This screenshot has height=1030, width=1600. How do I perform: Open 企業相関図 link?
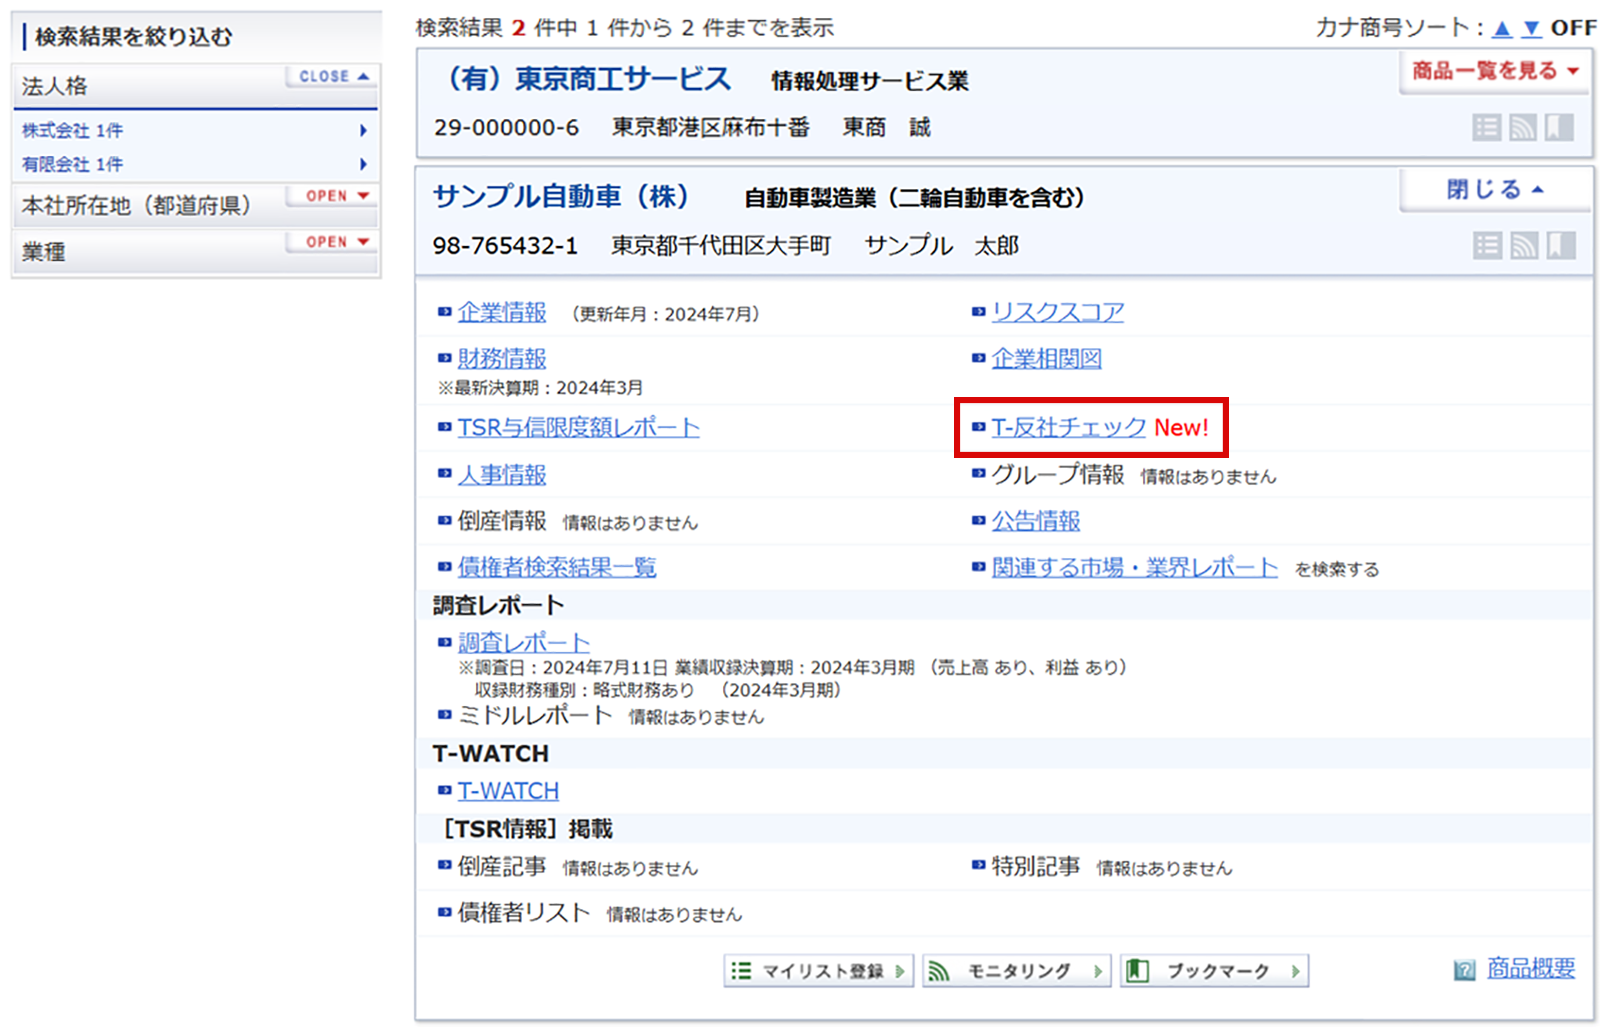[1047, 359]
